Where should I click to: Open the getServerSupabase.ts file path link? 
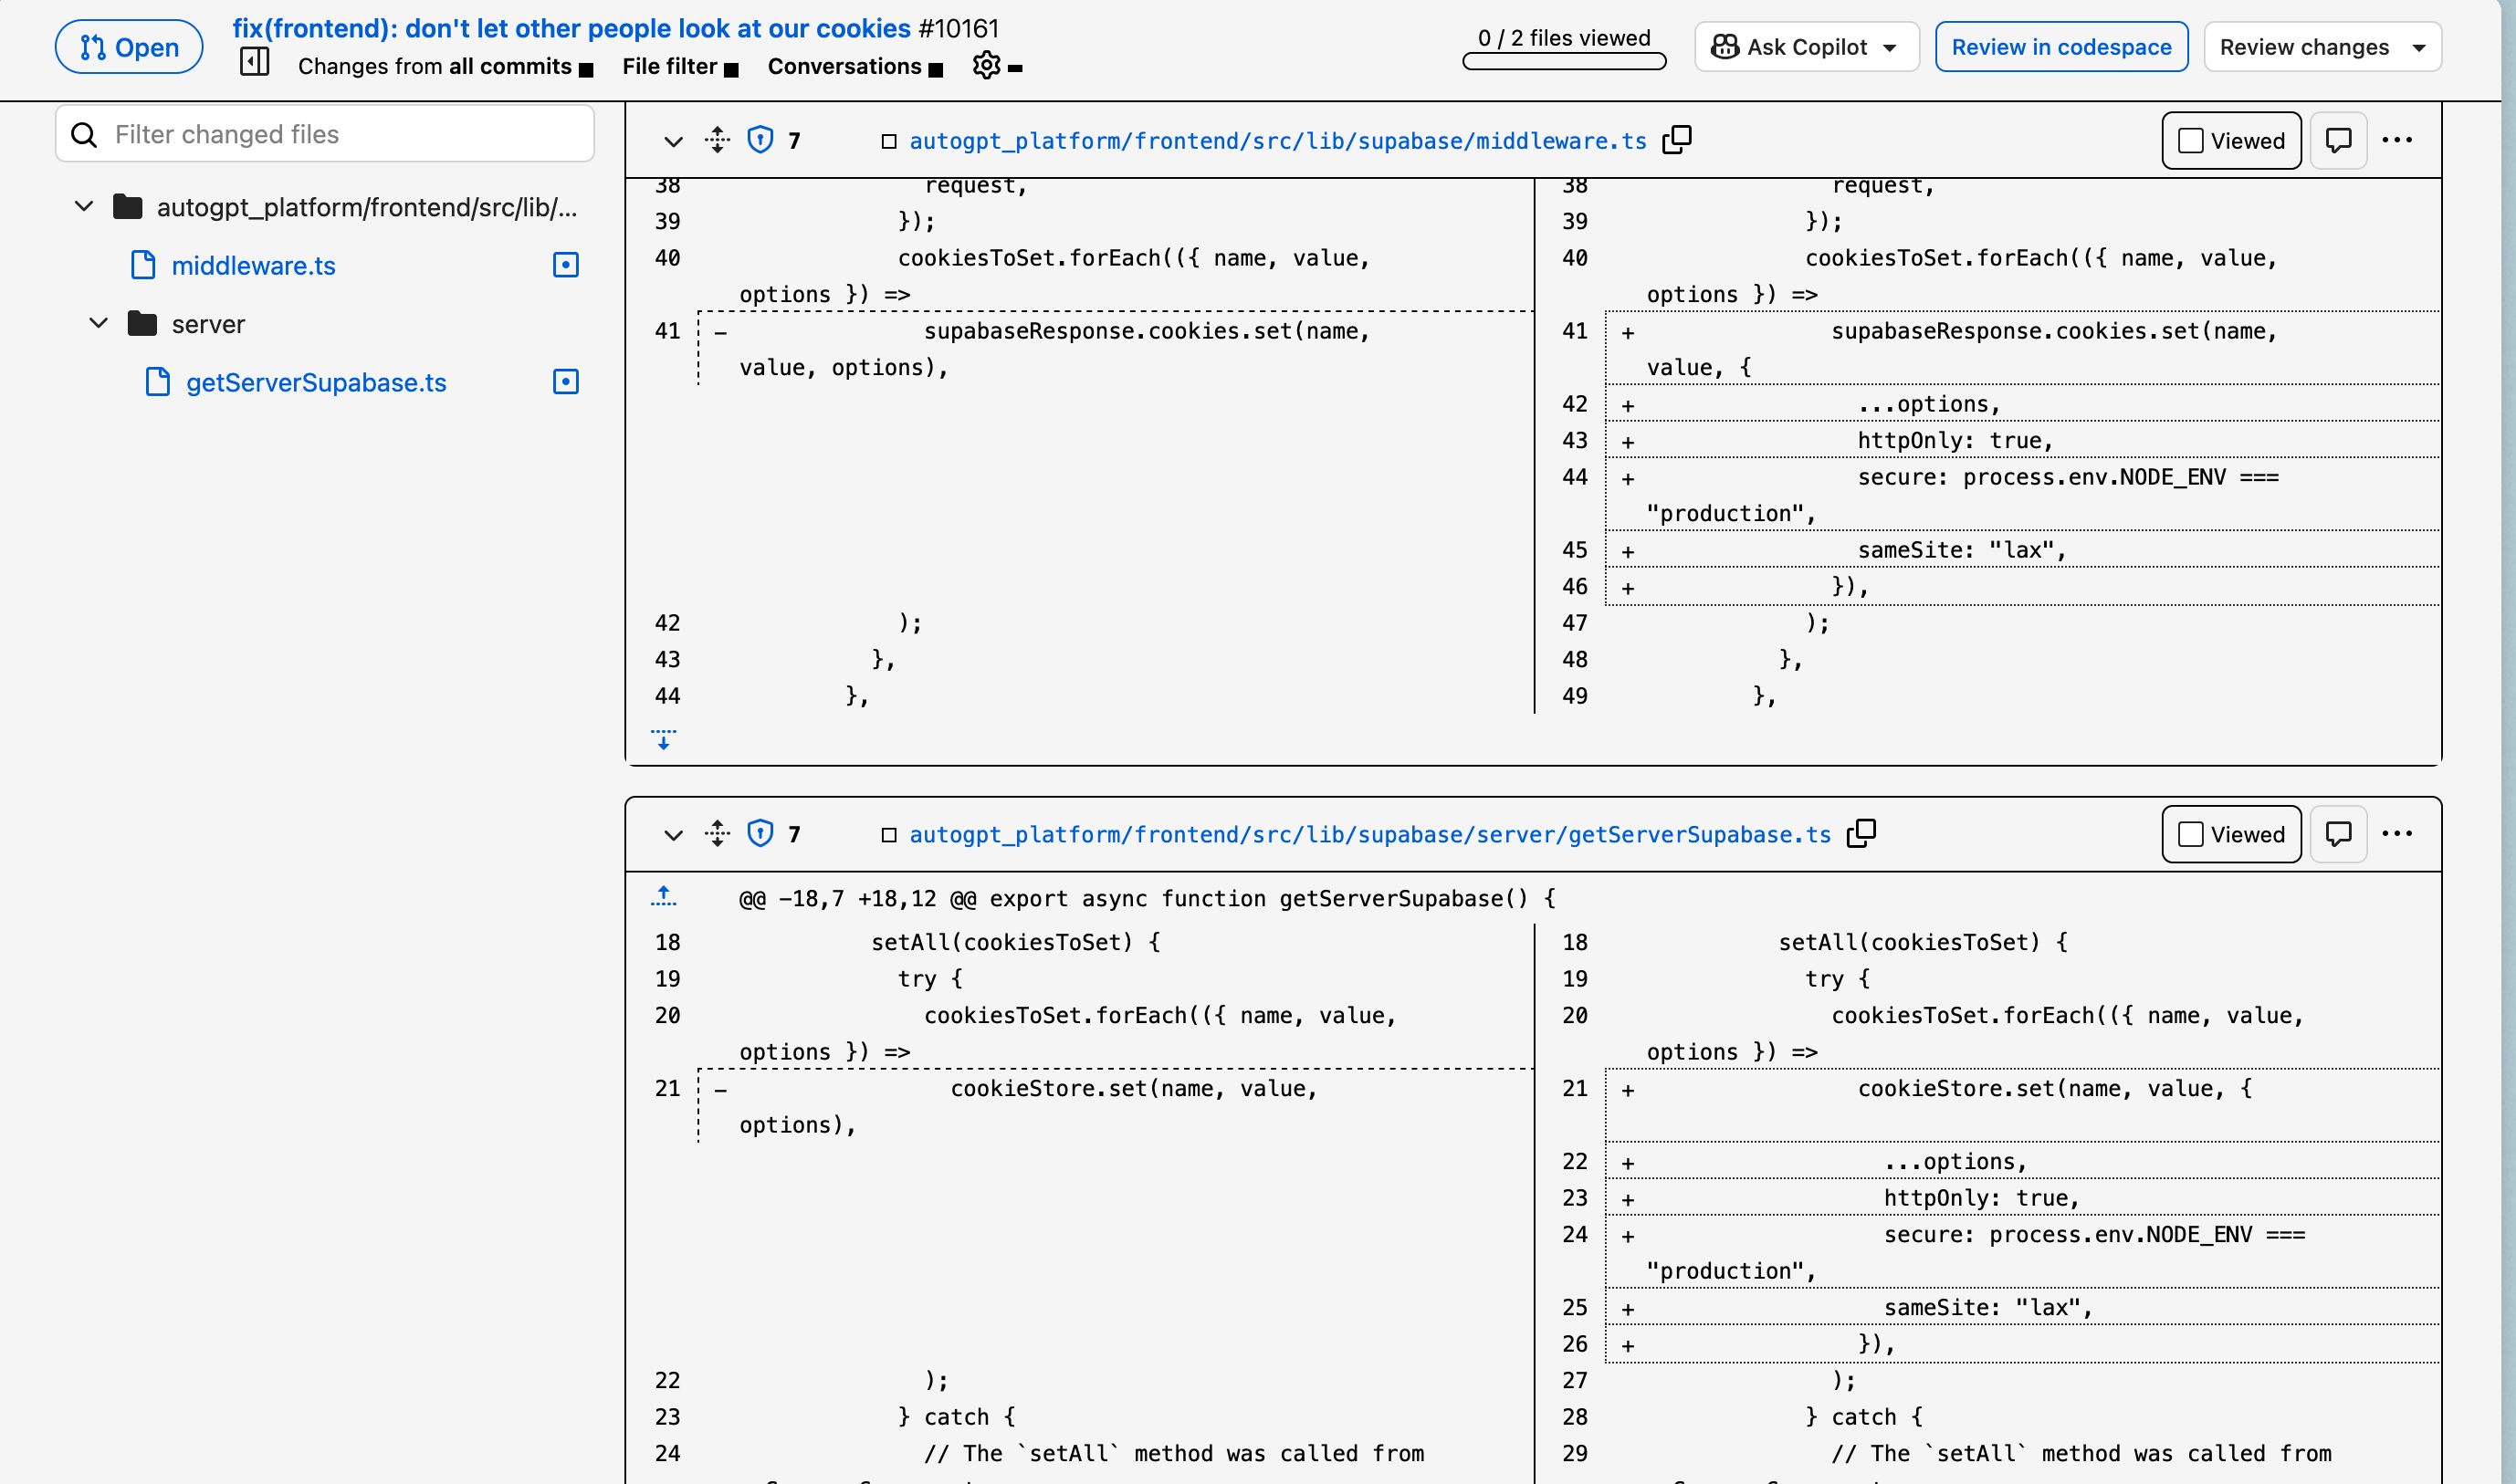pyautogui.click(x=1369, y=835)
